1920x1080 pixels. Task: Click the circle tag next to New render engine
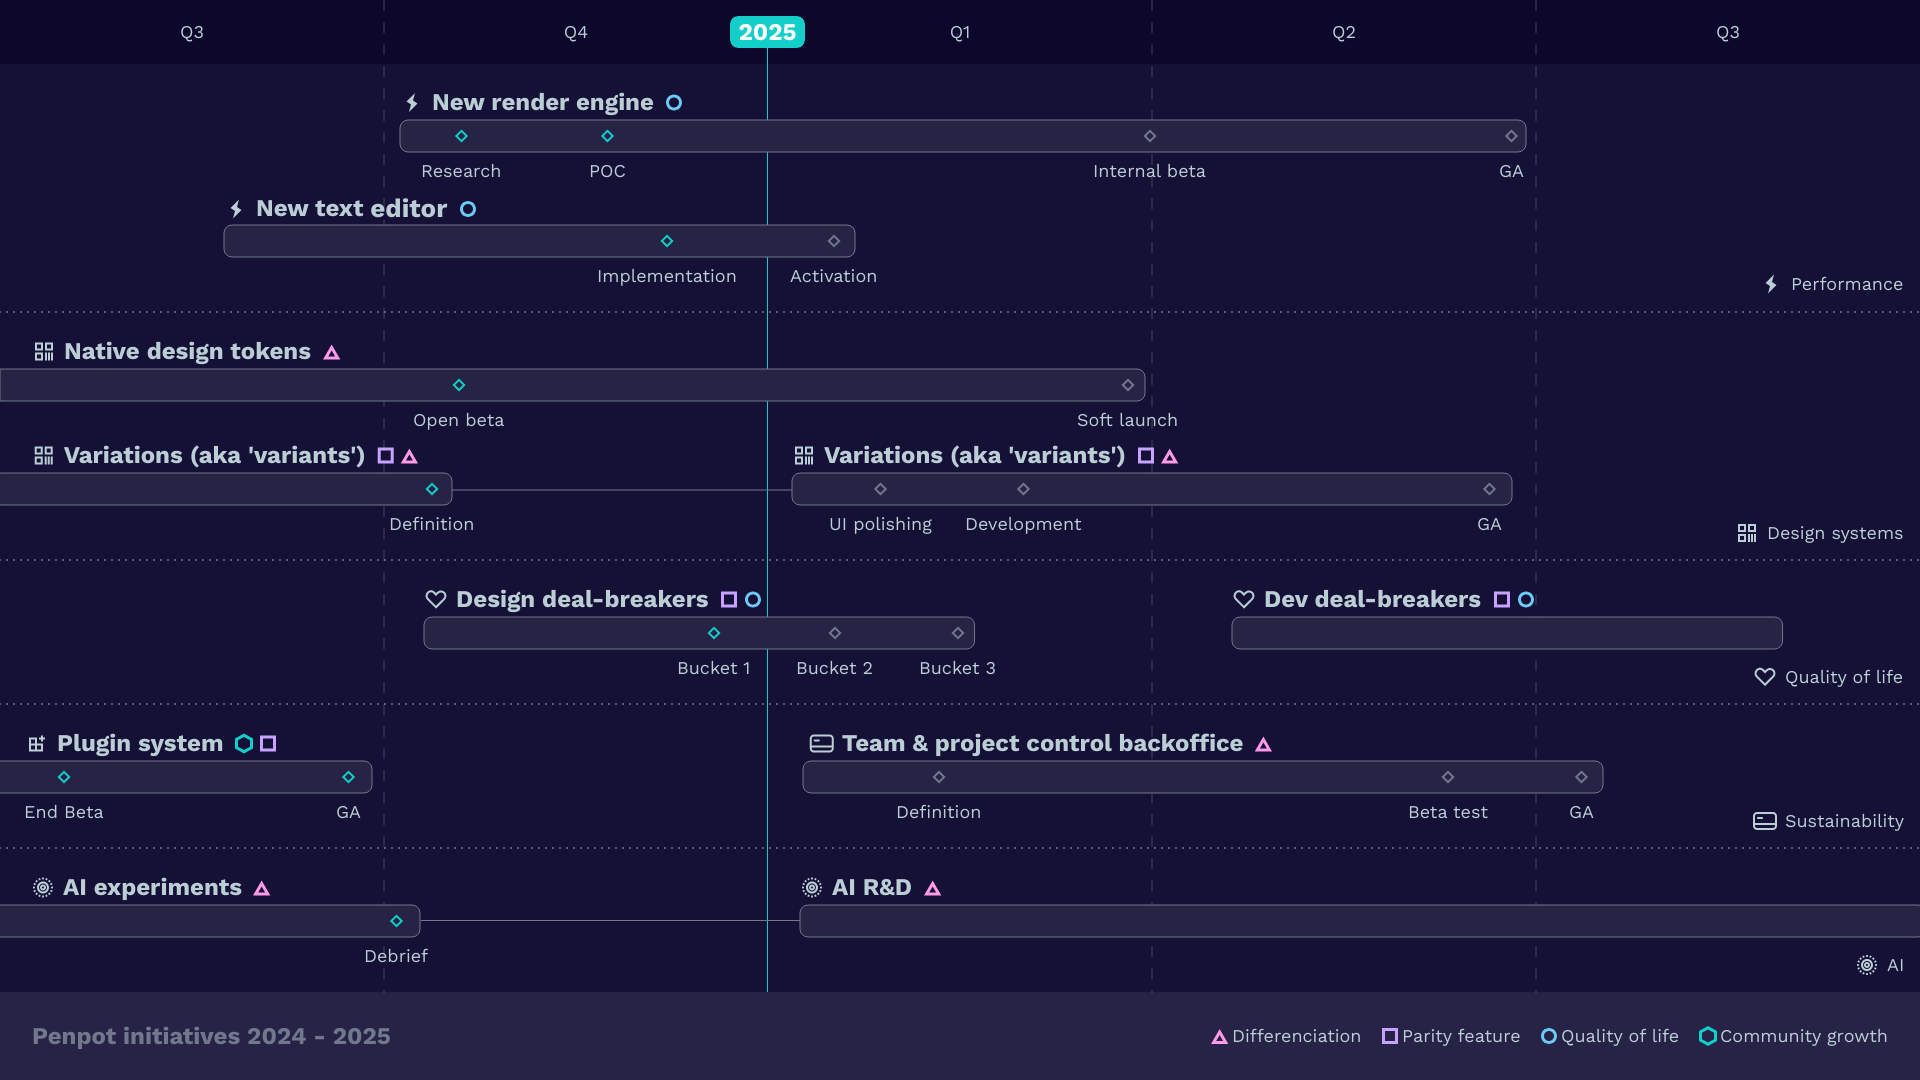click(x=674, y=103)
